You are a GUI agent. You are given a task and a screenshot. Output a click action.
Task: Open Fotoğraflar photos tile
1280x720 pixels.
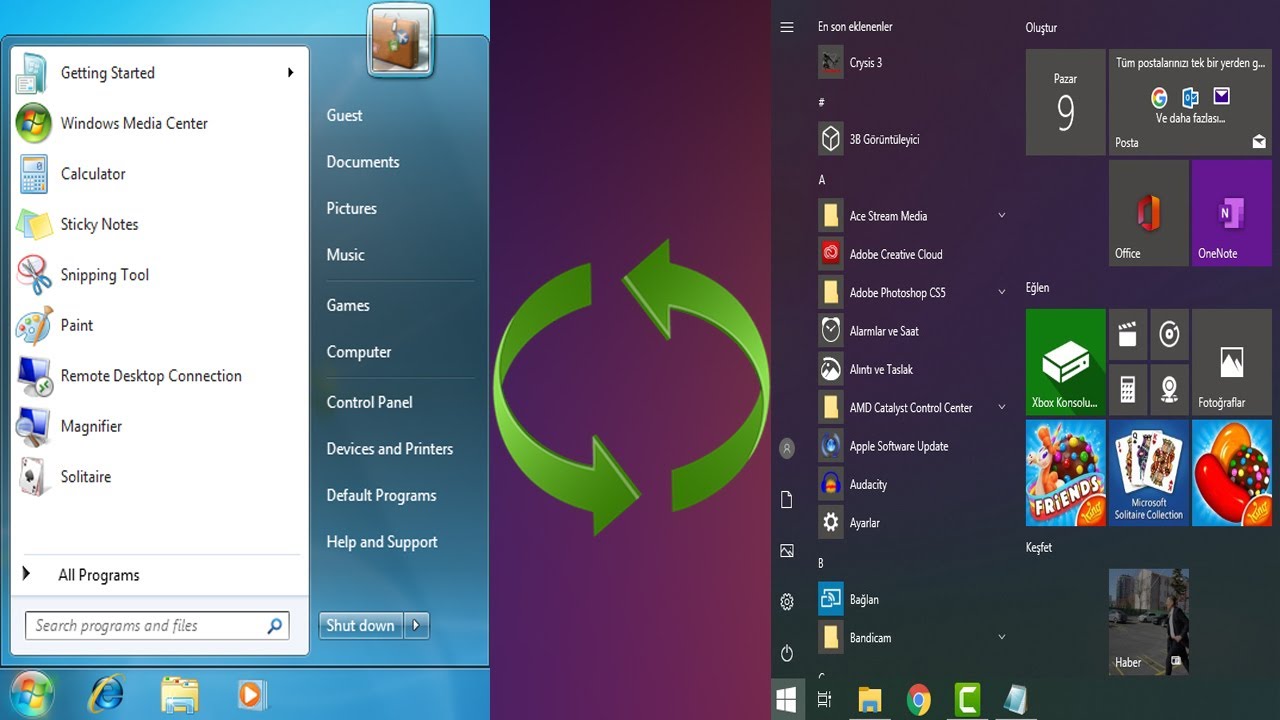coord(1232,361)
